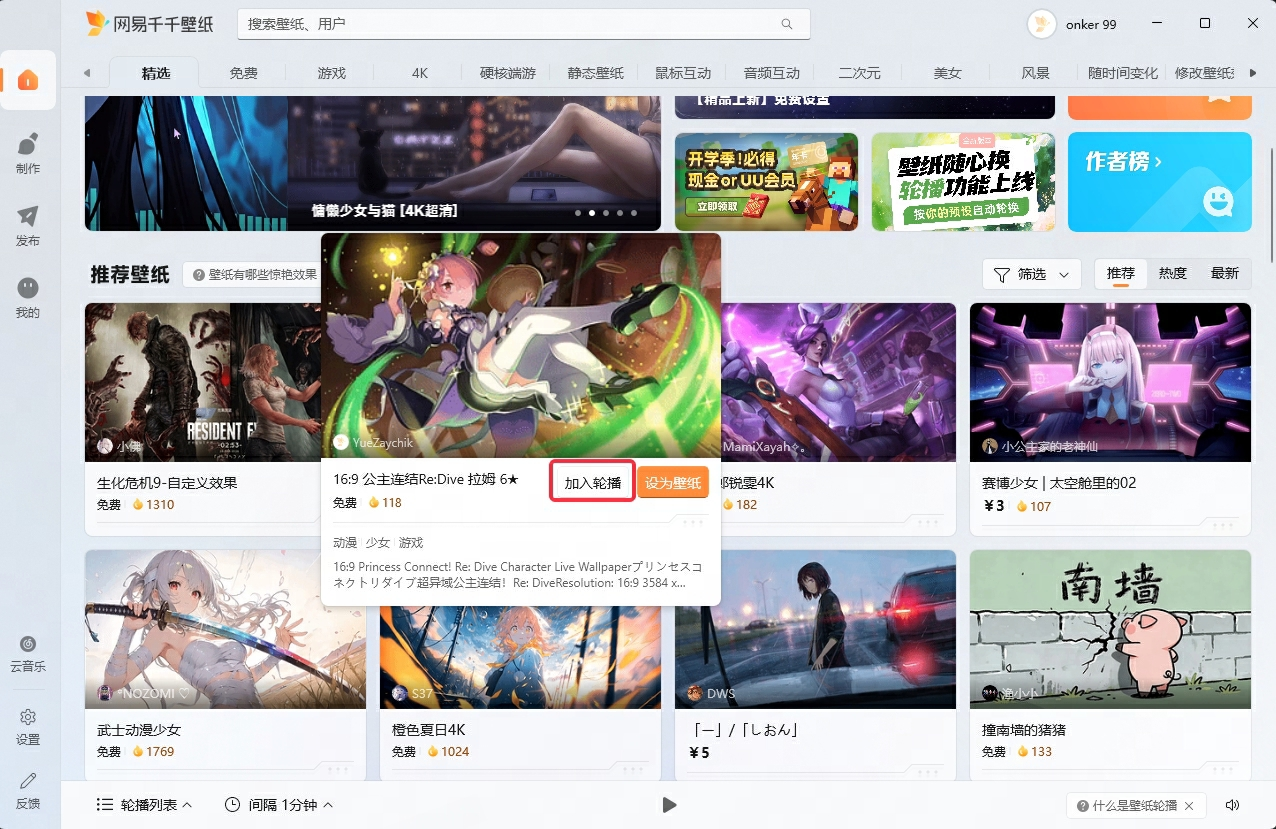Open the 筛选 filter dropdown
The width and height of the screenshot is (1276, 829).
point(1032,274)
